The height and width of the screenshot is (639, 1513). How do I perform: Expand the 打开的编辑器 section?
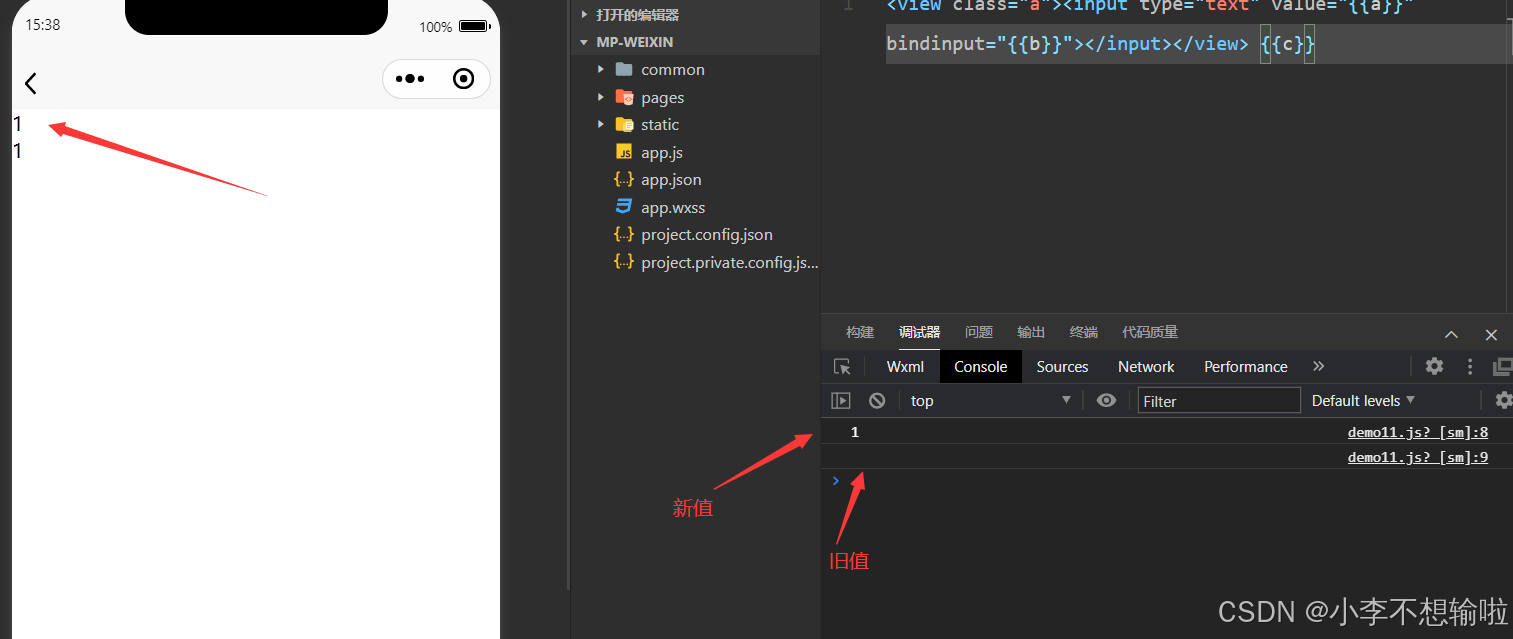pos(584,15)
